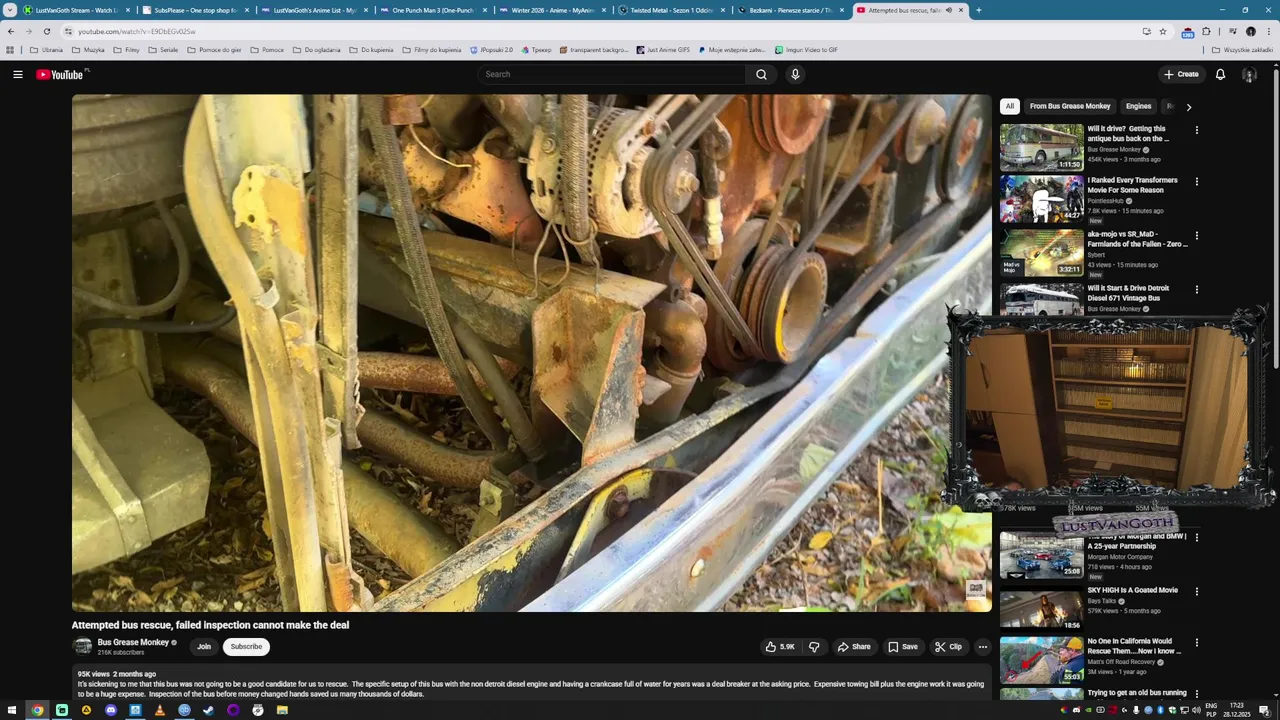Mute the playing YouTube tab speaker icon
The height and width of the screenshot is (720, 1280).
(x=948, y=10)
